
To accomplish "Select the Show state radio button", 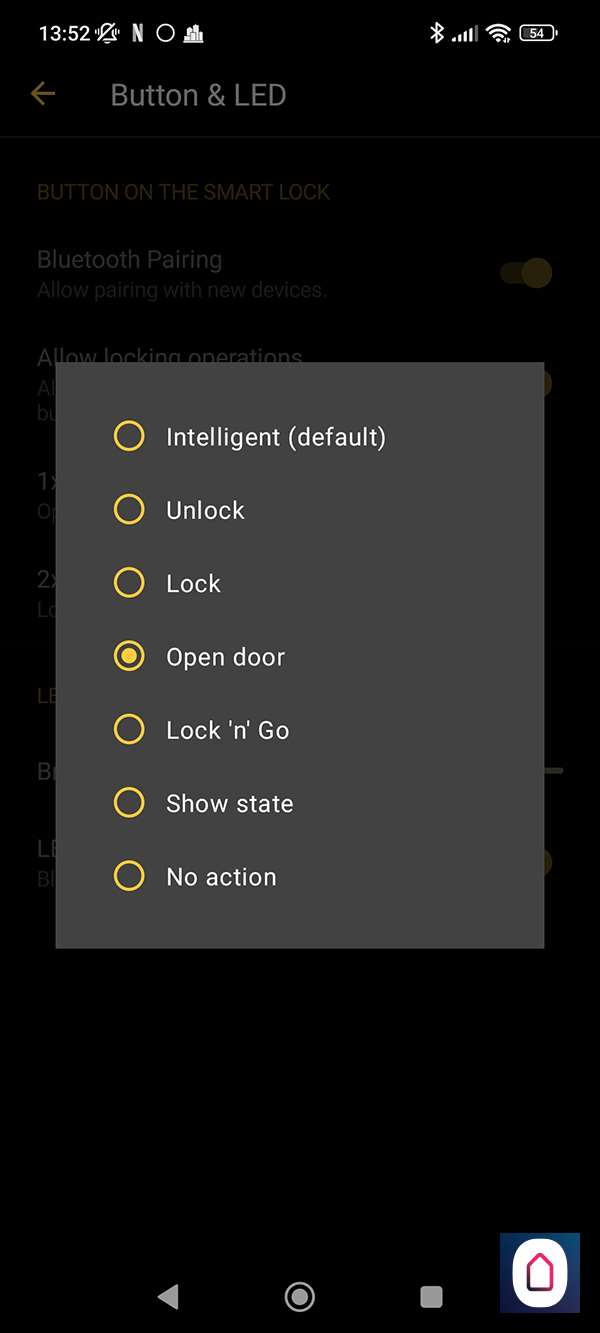I will click(129, 803).
